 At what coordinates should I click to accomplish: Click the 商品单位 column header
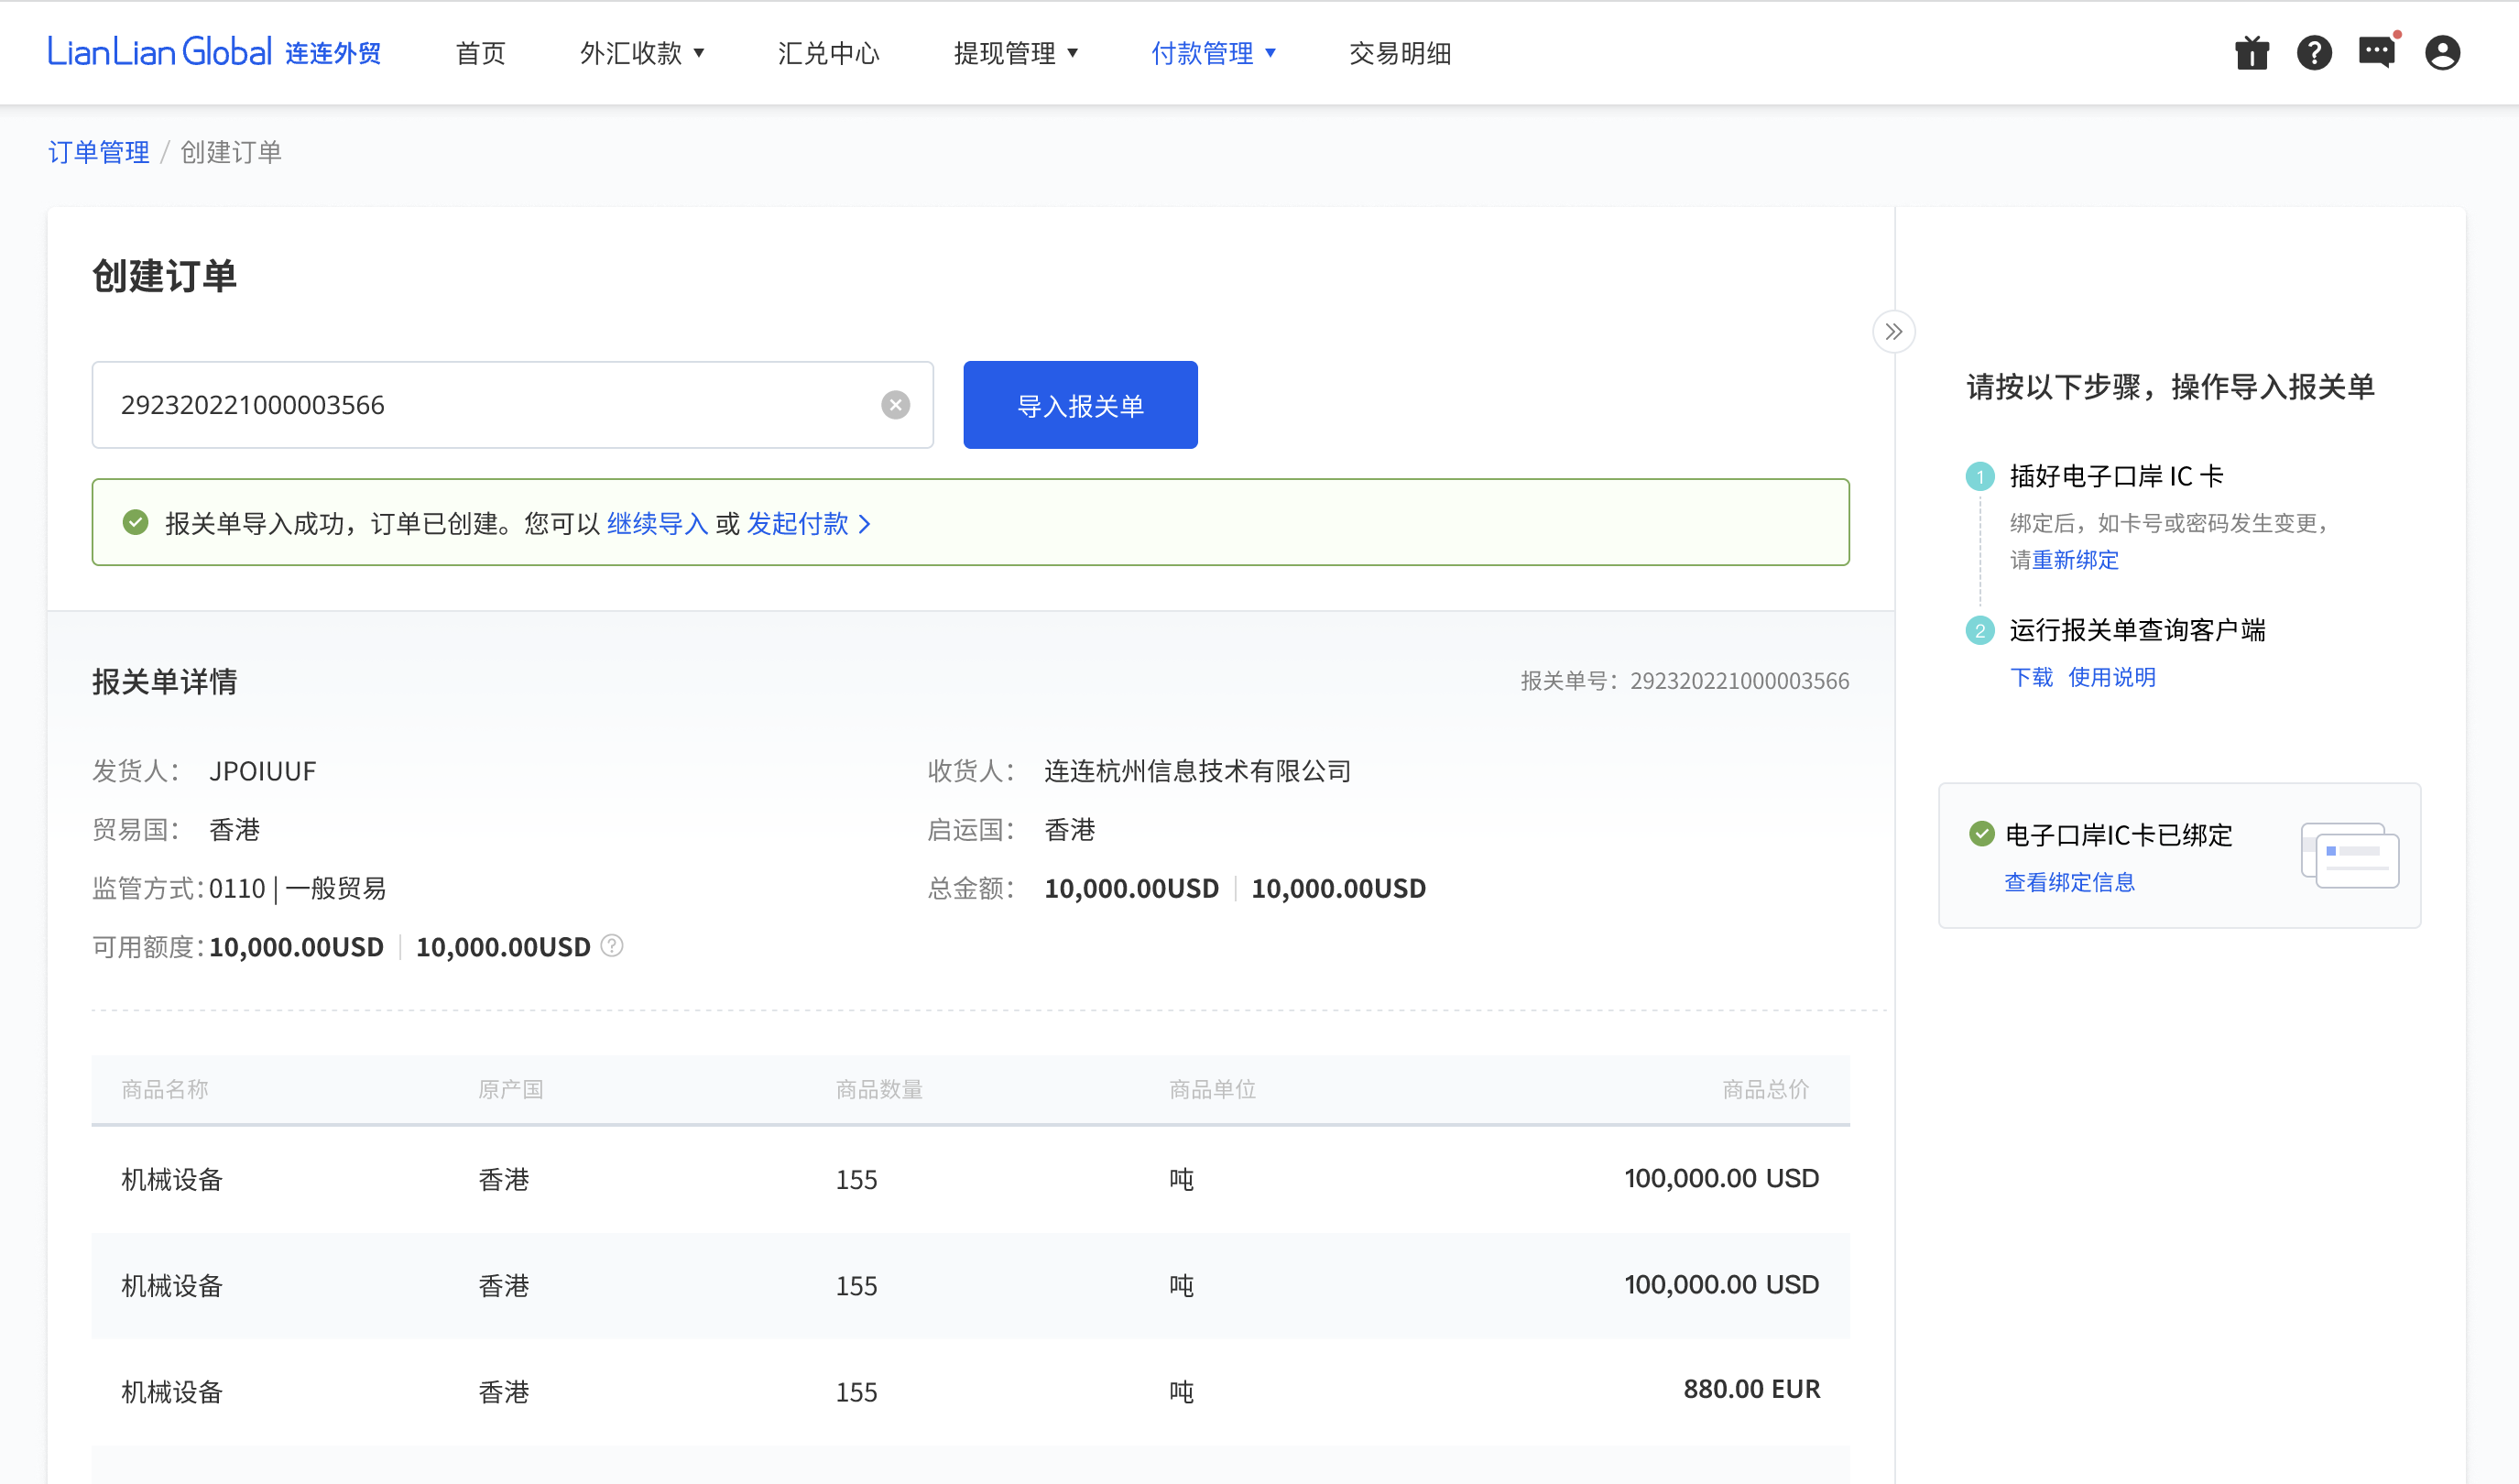point(1212,1089)
